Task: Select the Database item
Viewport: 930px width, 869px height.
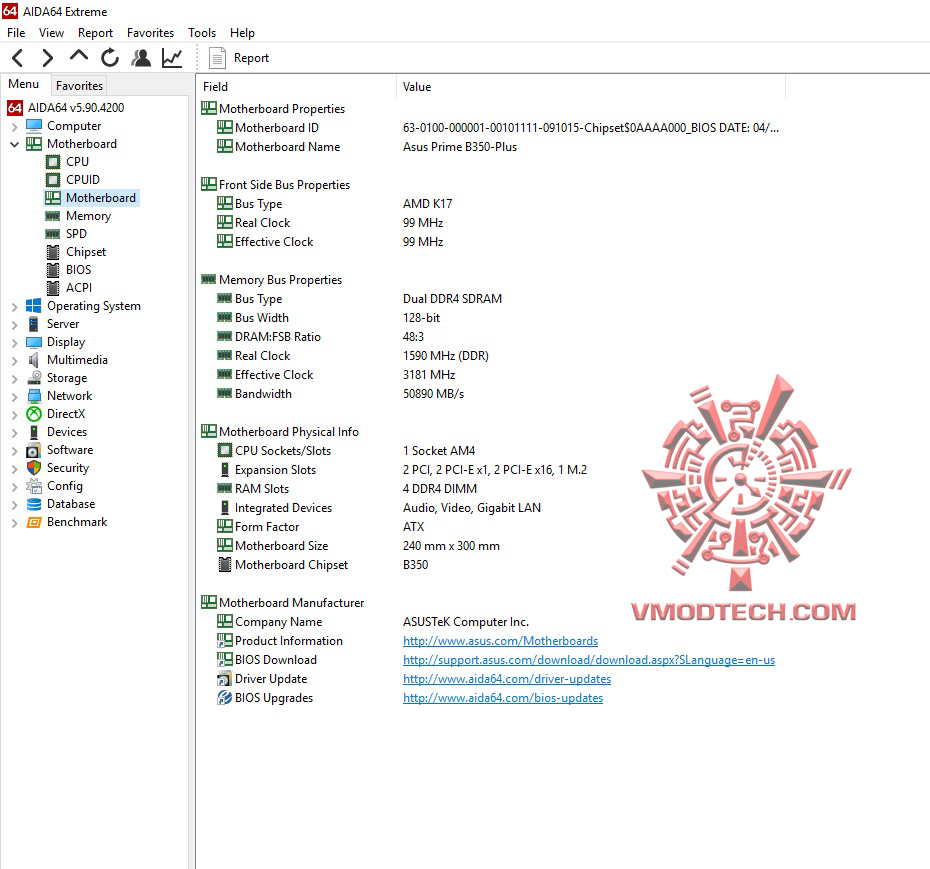Action: point(60,504)
